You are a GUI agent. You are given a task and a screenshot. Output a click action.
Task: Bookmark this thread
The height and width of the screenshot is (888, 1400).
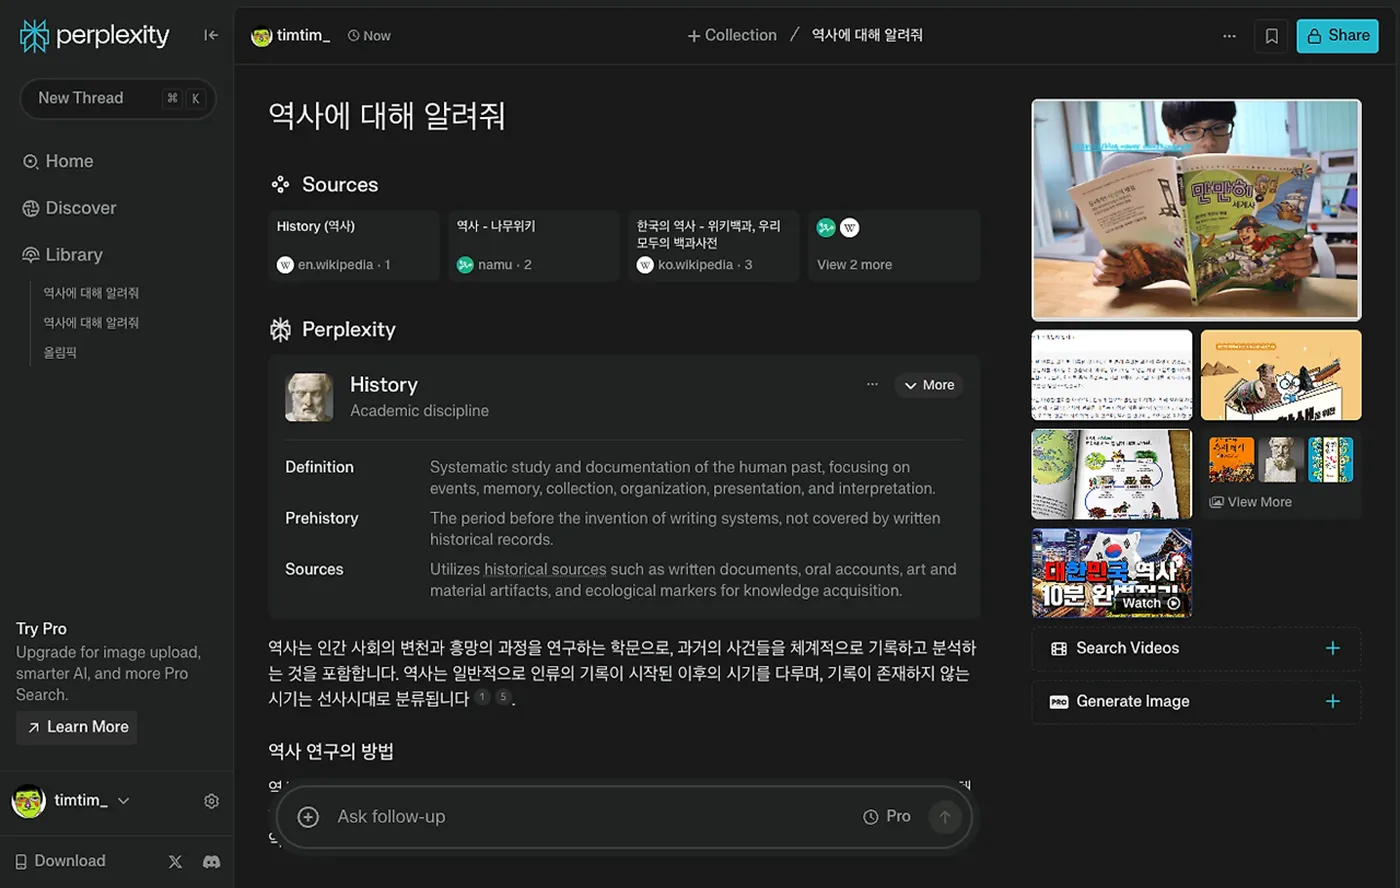[x=1270, y=35]
